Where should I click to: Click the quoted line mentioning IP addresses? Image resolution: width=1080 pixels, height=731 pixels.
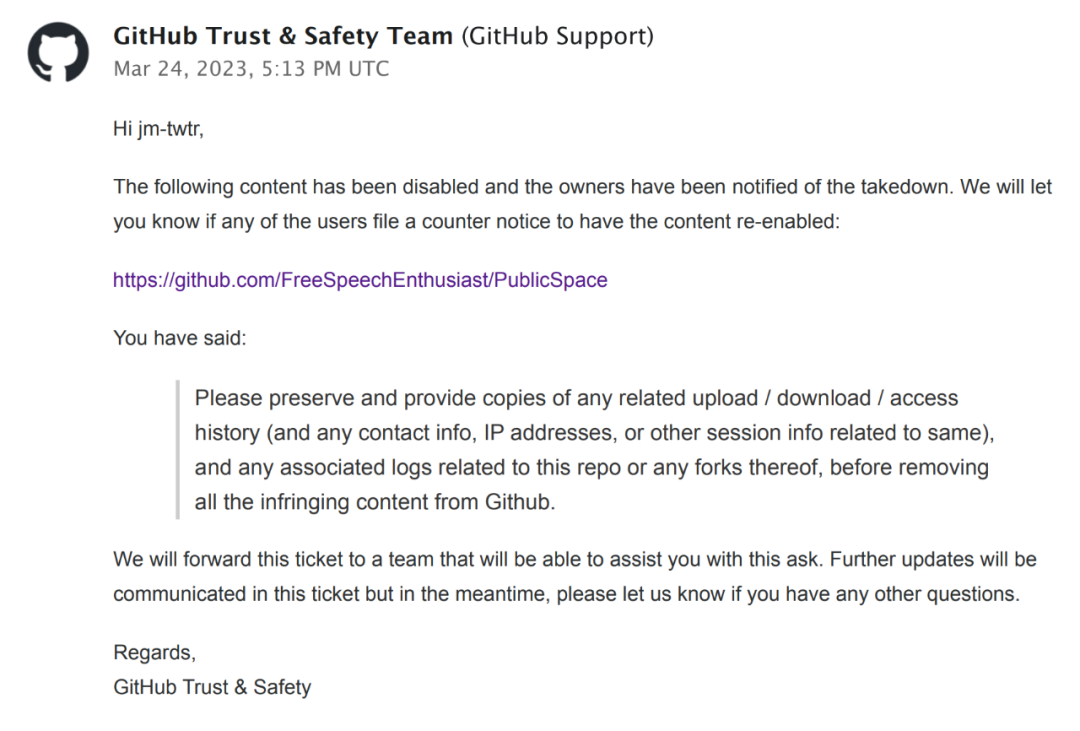594,433
